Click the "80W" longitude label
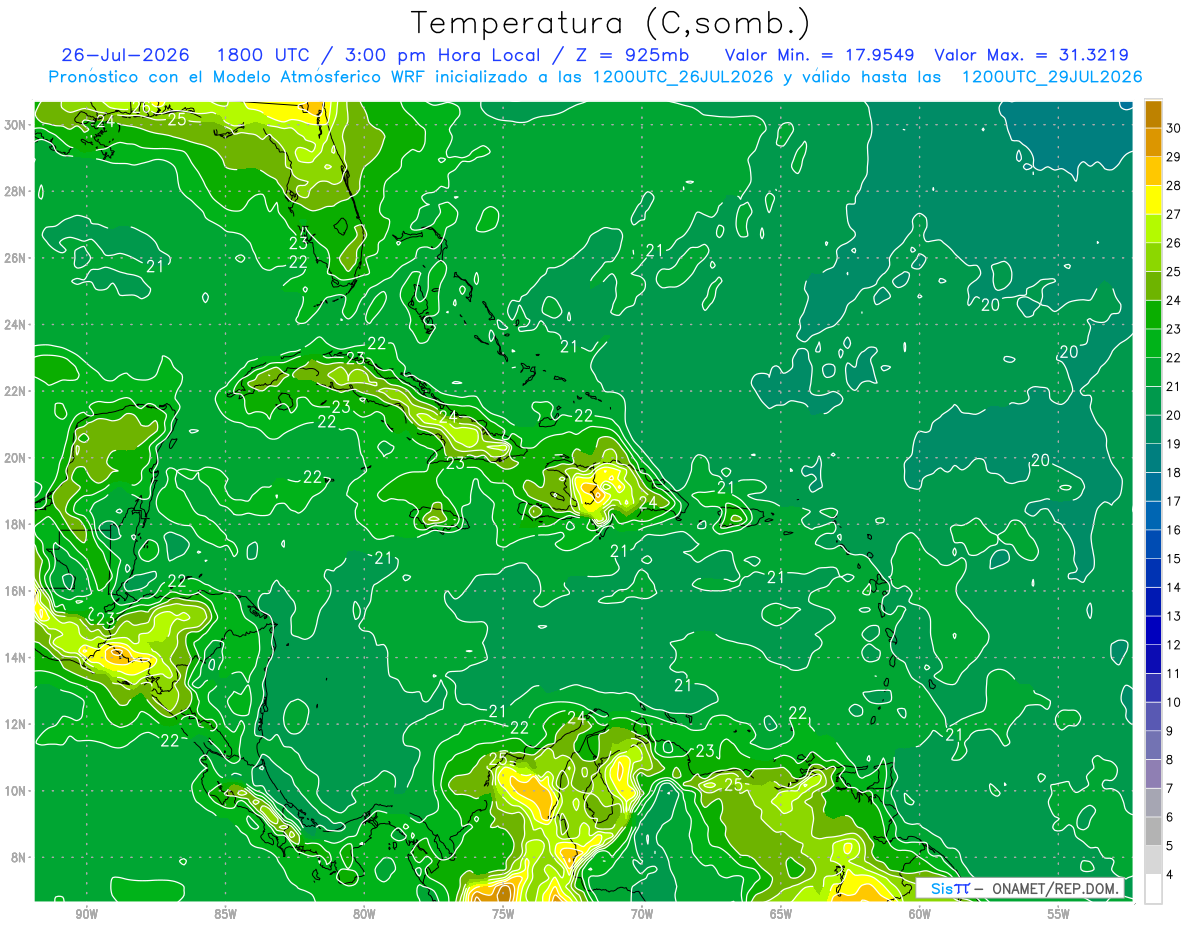1200x927 pixels. [x=364, y=914]
